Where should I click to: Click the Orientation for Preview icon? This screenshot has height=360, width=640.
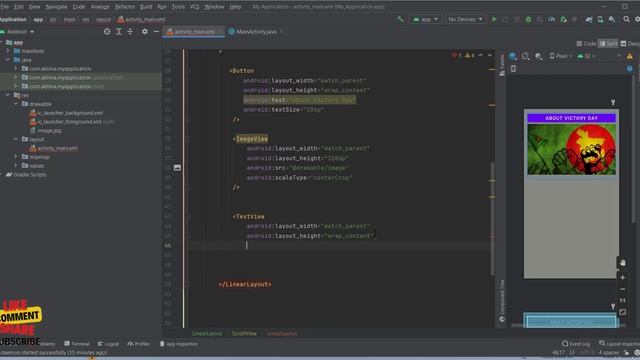point(526,56)
